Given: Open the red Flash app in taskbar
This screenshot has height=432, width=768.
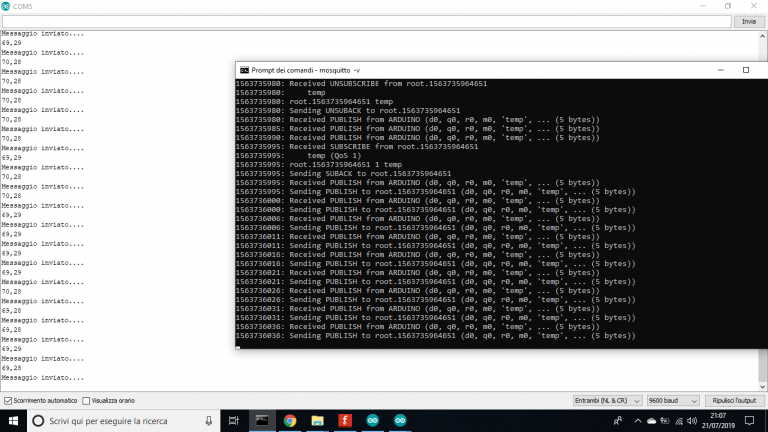Looking at the screenshot, I should click(x=345, y=421).
